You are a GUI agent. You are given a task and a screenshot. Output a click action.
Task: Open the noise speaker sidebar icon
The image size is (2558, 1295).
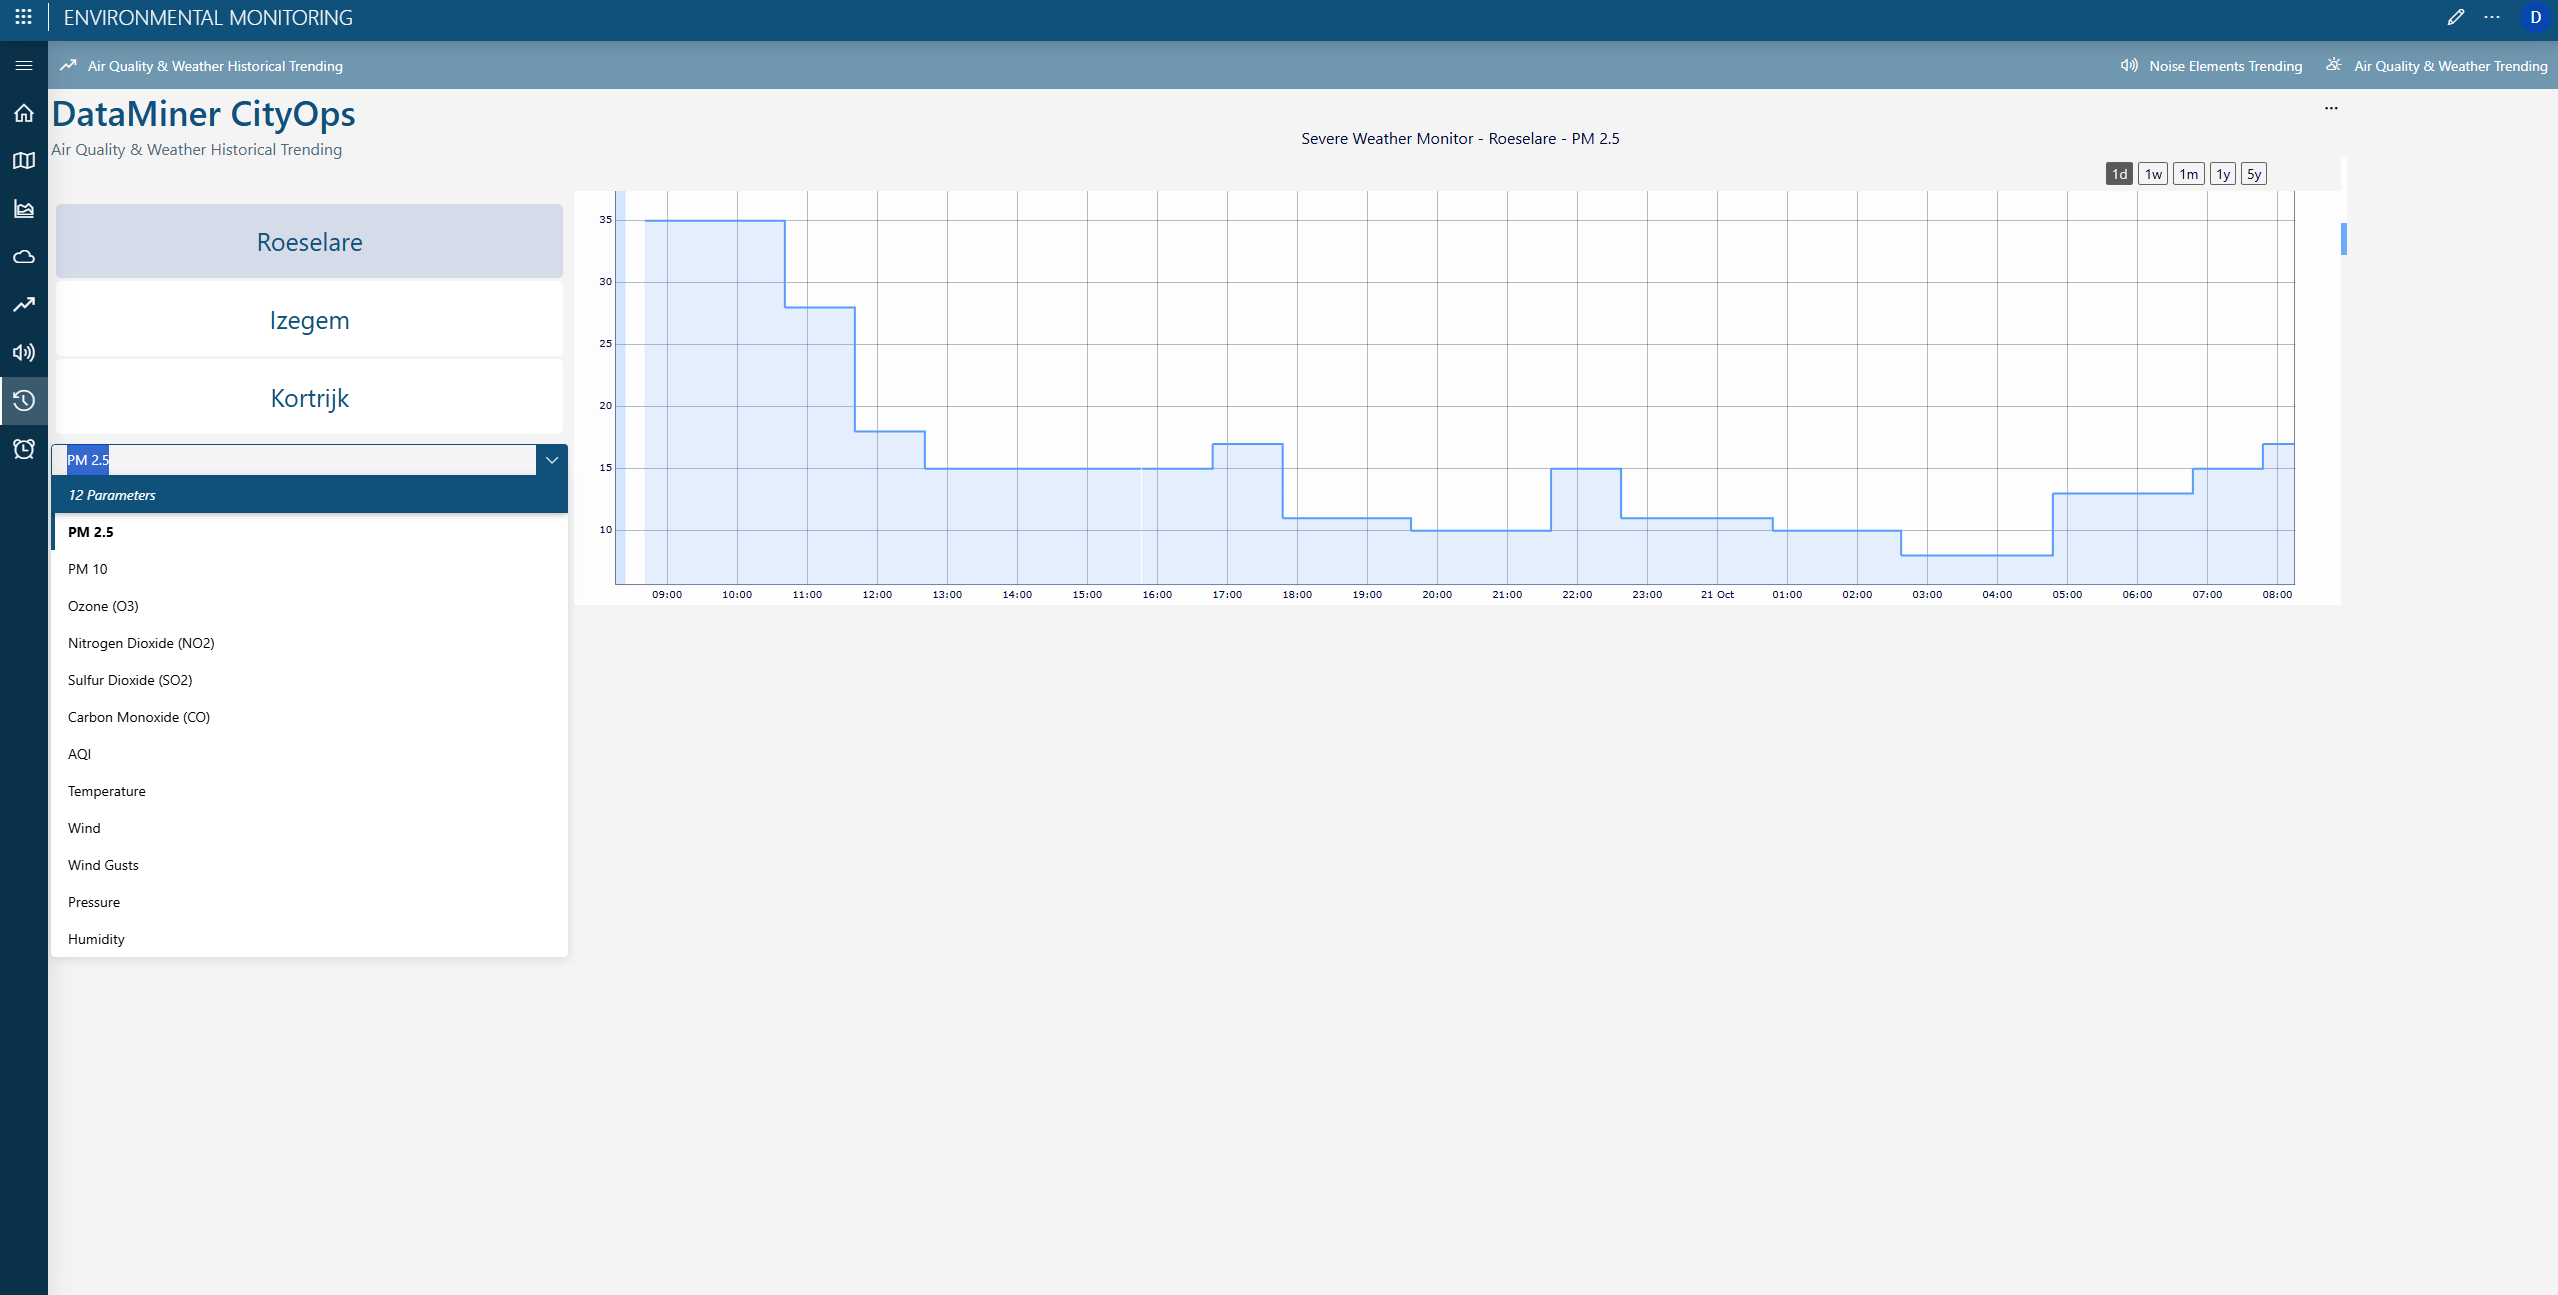tap(24, 353)
